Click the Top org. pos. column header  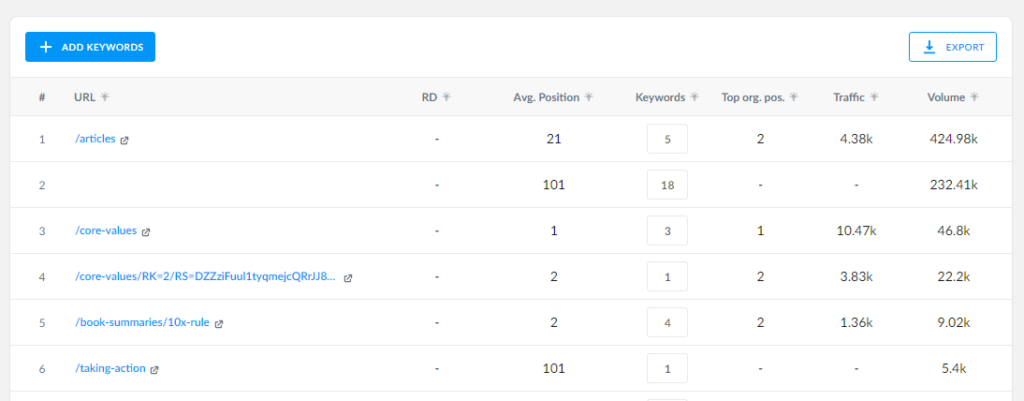[753, 97]
